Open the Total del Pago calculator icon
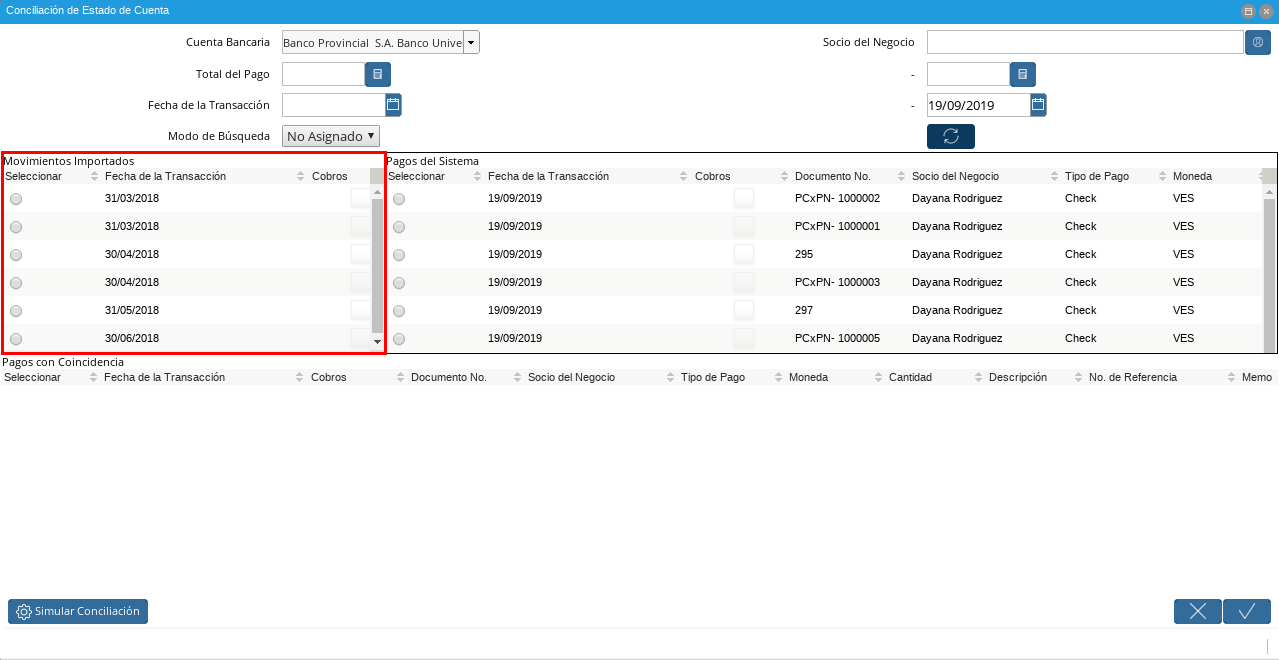Viewport: 1279px width, 660px height. (377, 74)
